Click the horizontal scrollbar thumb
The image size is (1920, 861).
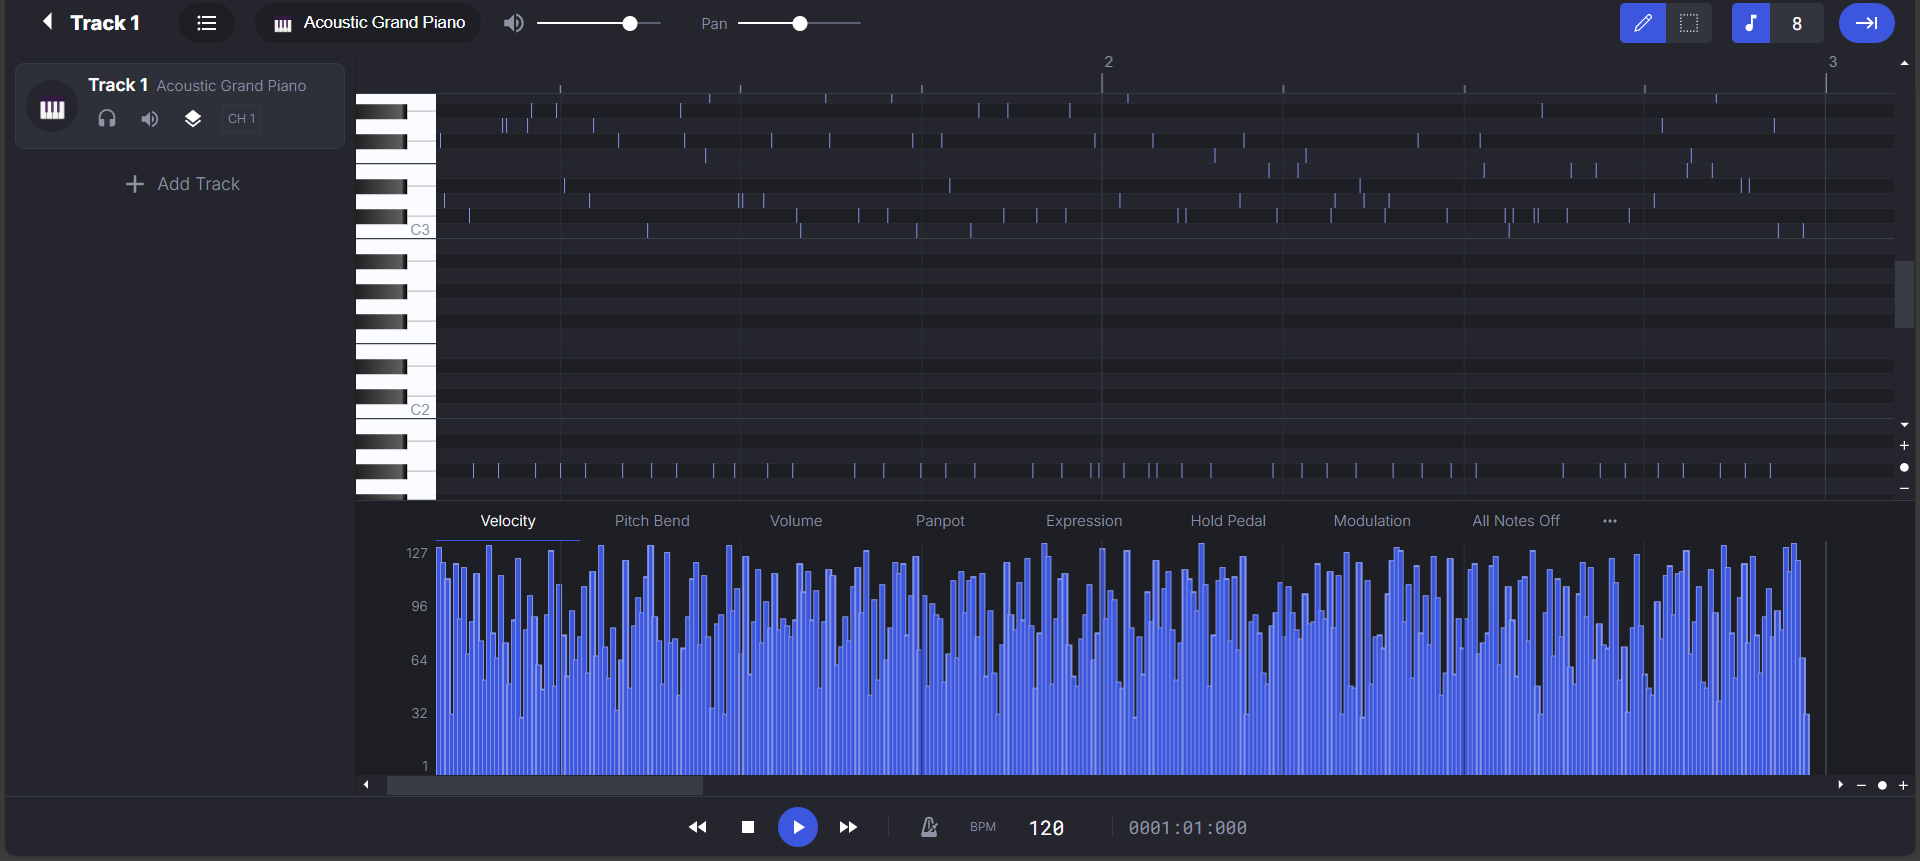click(x=545, y=786)
